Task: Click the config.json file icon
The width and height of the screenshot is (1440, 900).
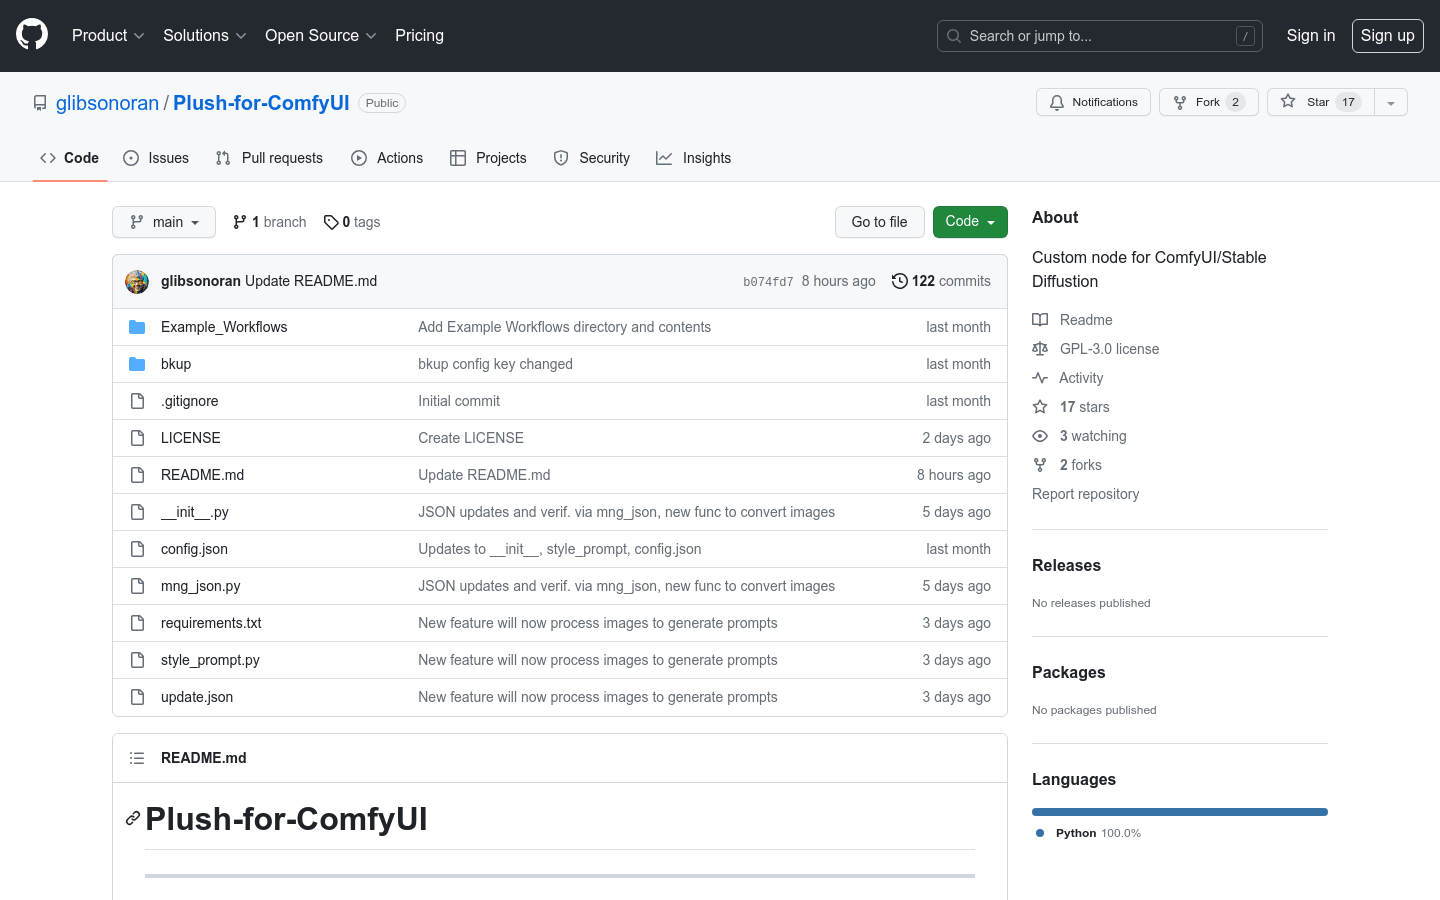Action: click(x=137, y=549)
